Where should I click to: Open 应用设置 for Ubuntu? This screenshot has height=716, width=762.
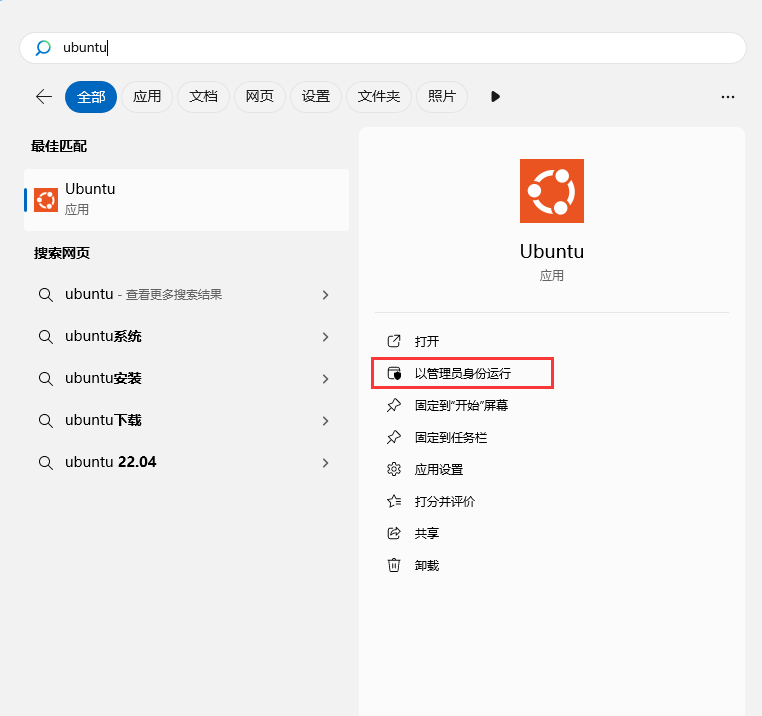click(x=439, y=470)
